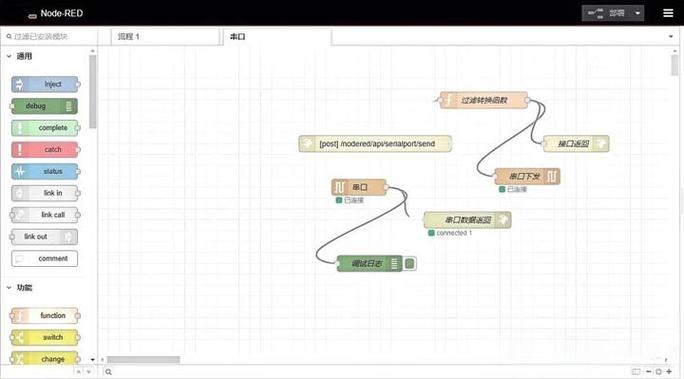Expand all palette categories
Screen dimensions: 684x379
89,372
